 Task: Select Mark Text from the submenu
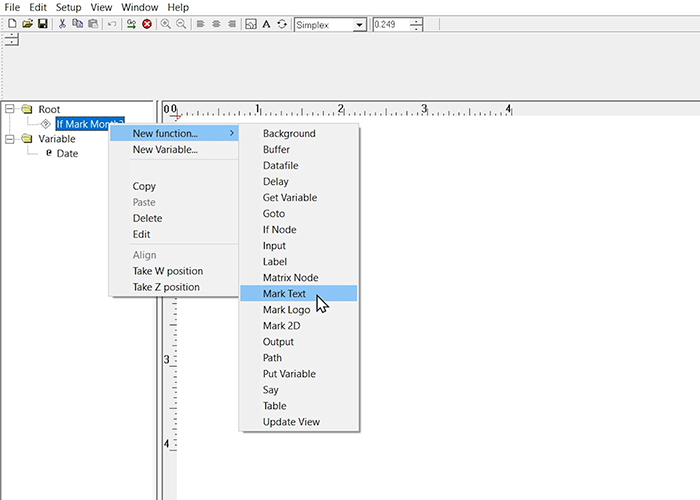(x=299, y=293)
